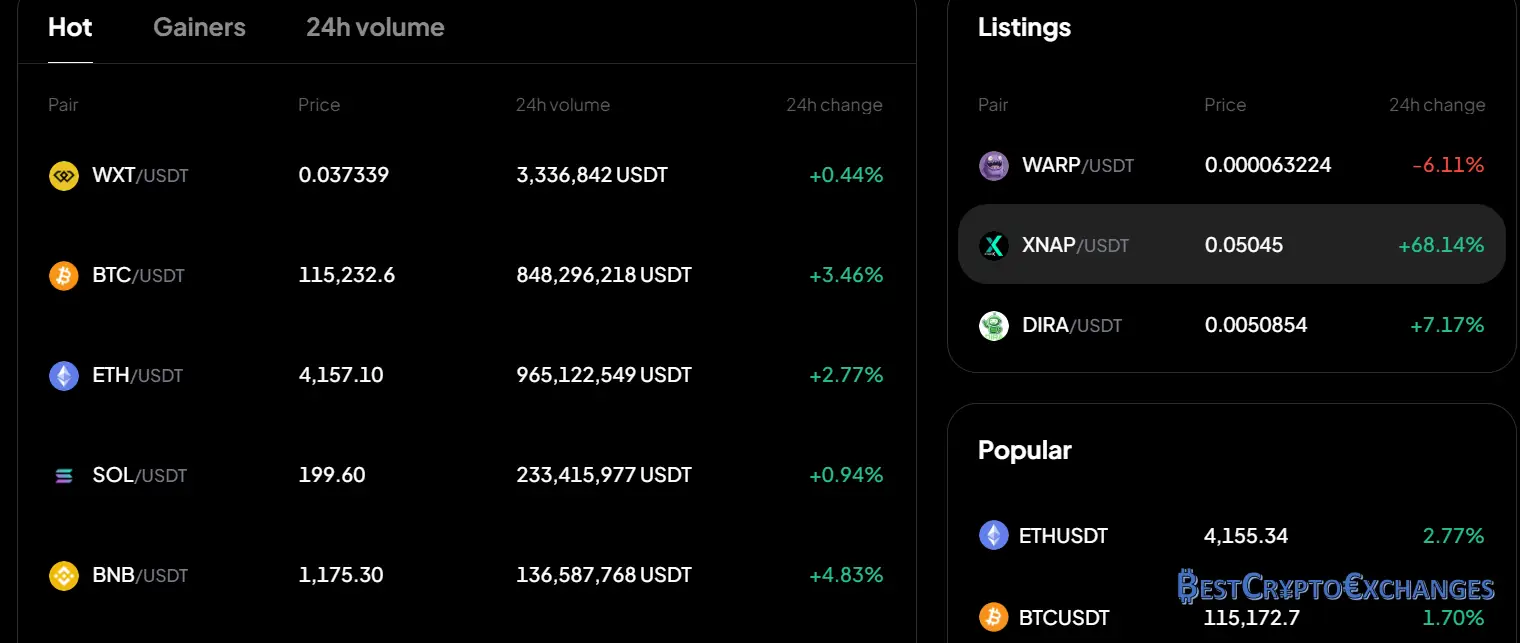Switch to the Gainers tab
Image resolution: width=1520 pixels, height=643 pixels.
point(199,28)
